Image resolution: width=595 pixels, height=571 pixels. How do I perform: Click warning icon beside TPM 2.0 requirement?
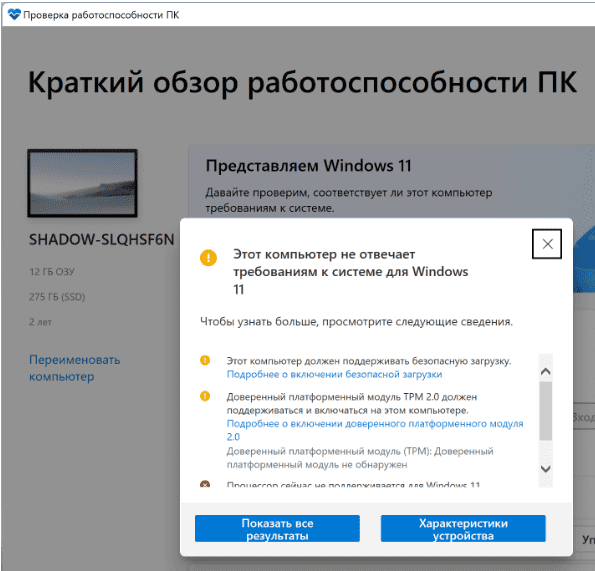(x=205, y=396)
